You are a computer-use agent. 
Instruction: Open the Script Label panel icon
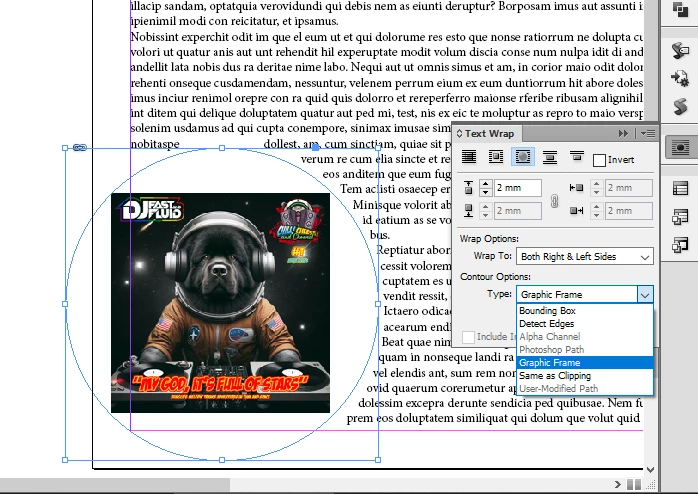[x=680, y=50]
